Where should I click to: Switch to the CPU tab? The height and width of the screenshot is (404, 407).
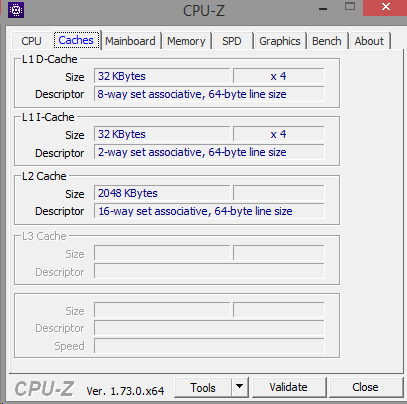(x=31, y=41)
